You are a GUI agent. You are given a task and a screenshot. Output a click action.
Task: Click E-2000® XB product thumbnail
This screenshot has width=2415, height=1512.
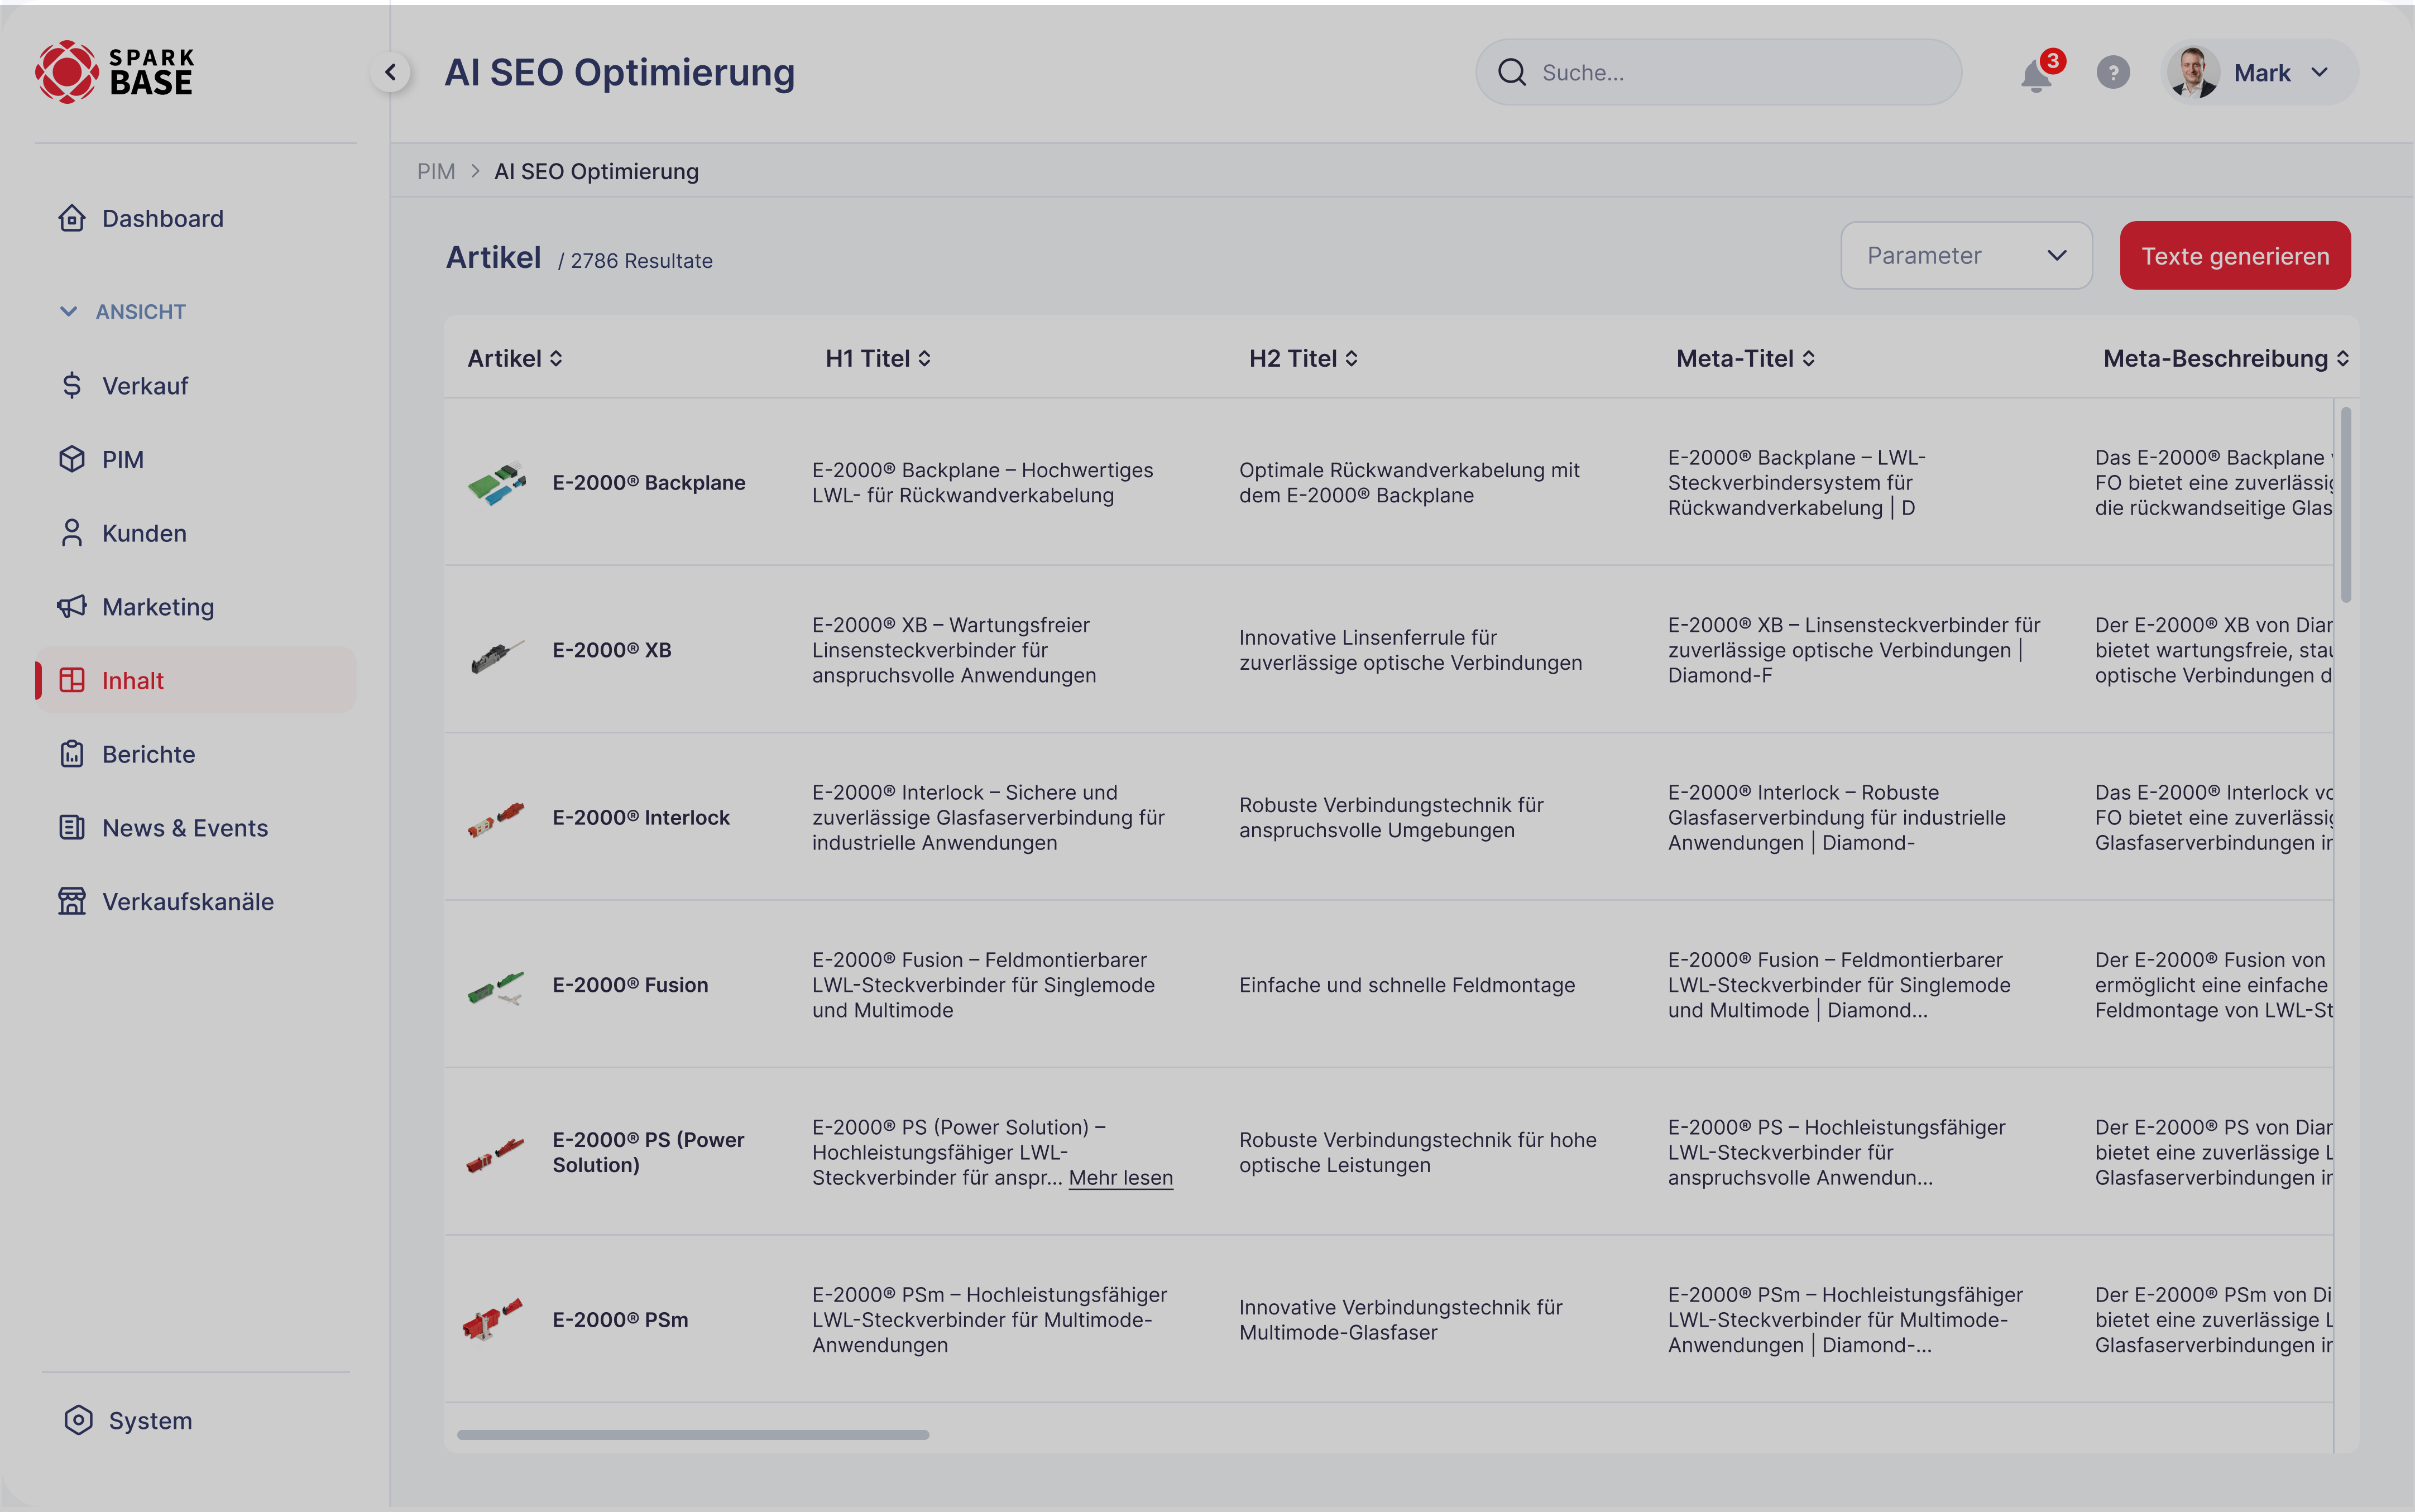[x=496, y=656]
